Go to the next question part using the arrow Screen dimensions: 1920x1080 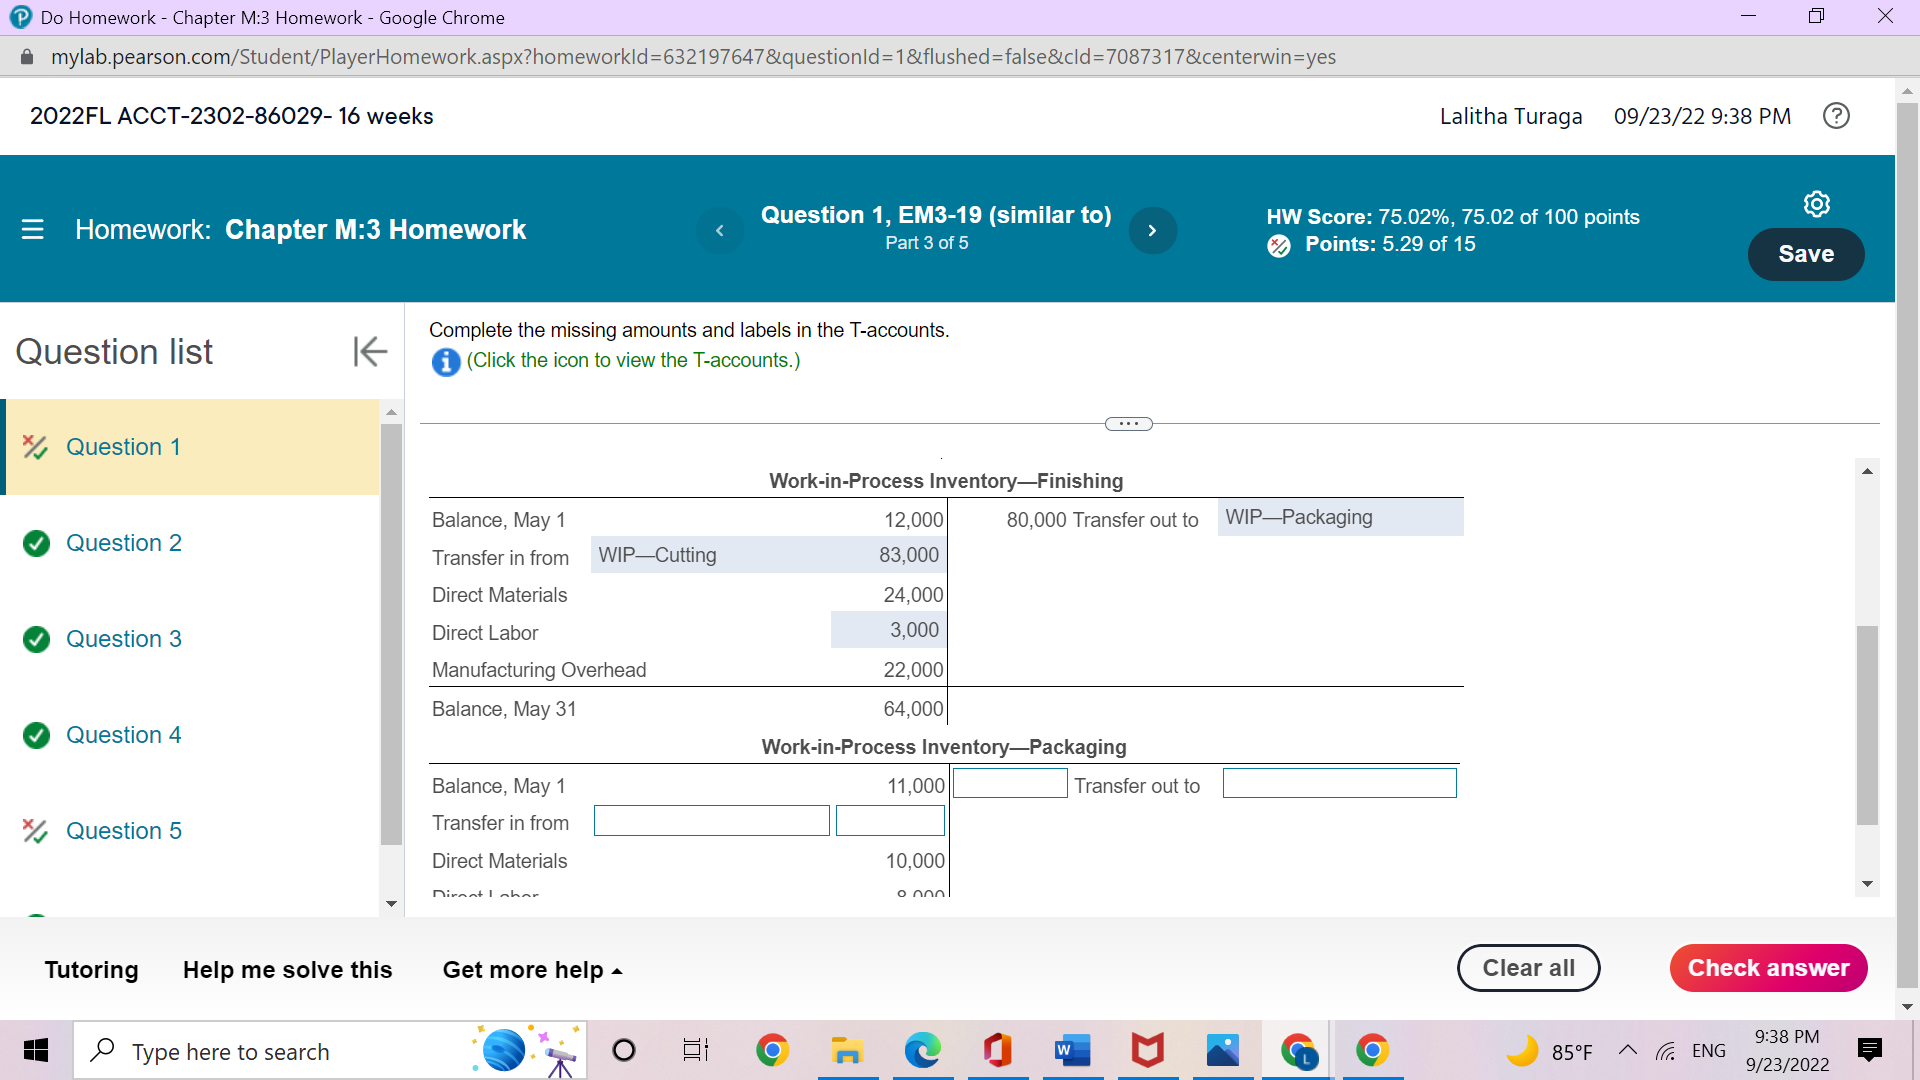(1152, 230)
